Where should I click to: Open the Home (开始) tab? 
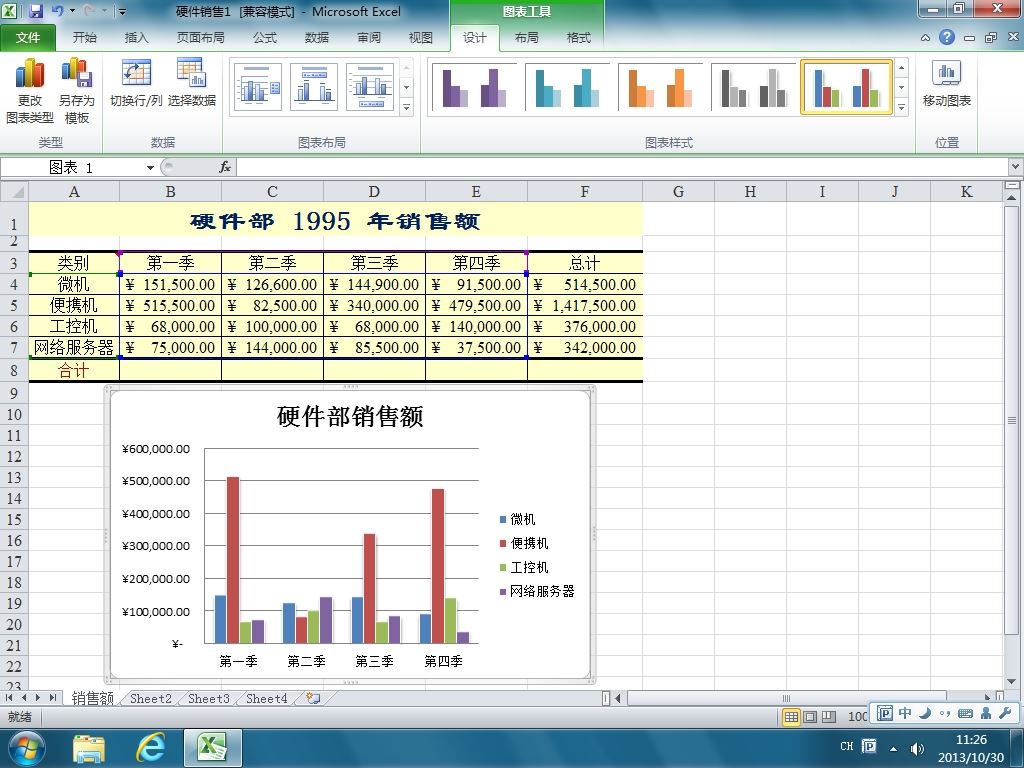pyautogui.click(x=84, y=38)
